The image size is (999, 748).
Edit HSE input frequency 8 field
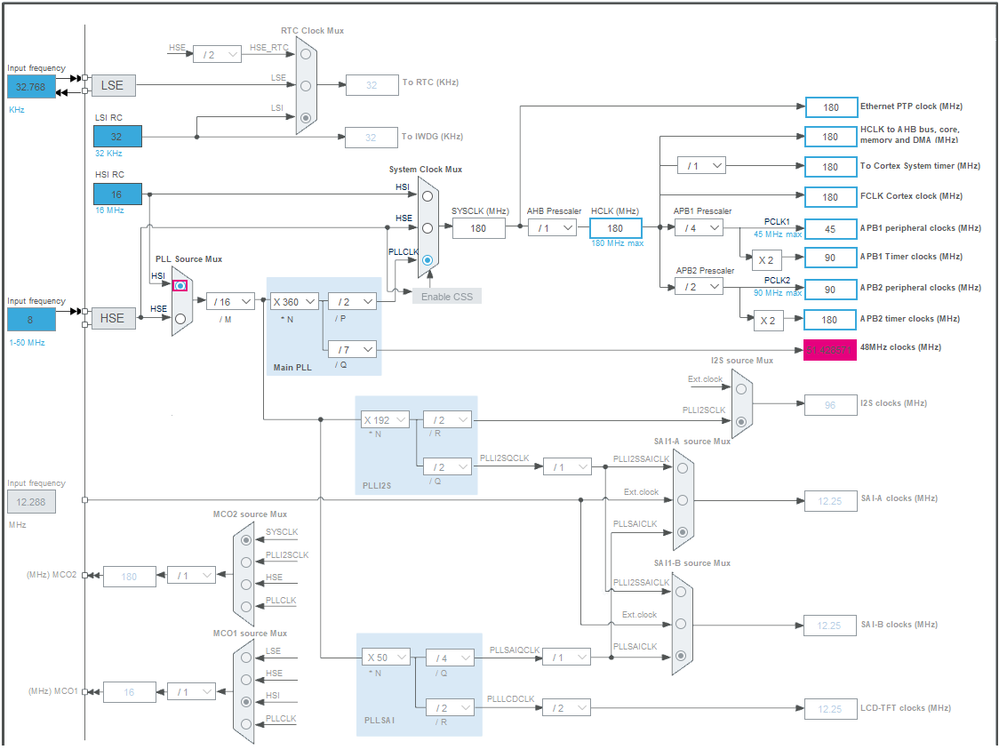[x=31, y=319]
